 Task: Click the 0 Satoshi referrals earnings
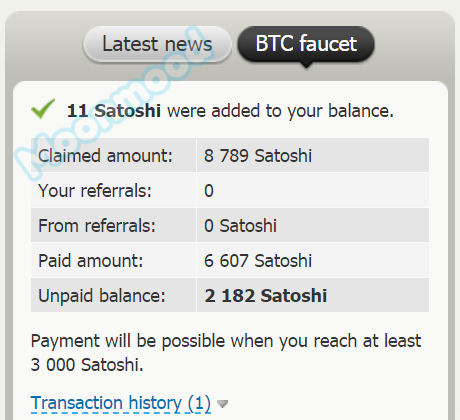tap(240, 226)
